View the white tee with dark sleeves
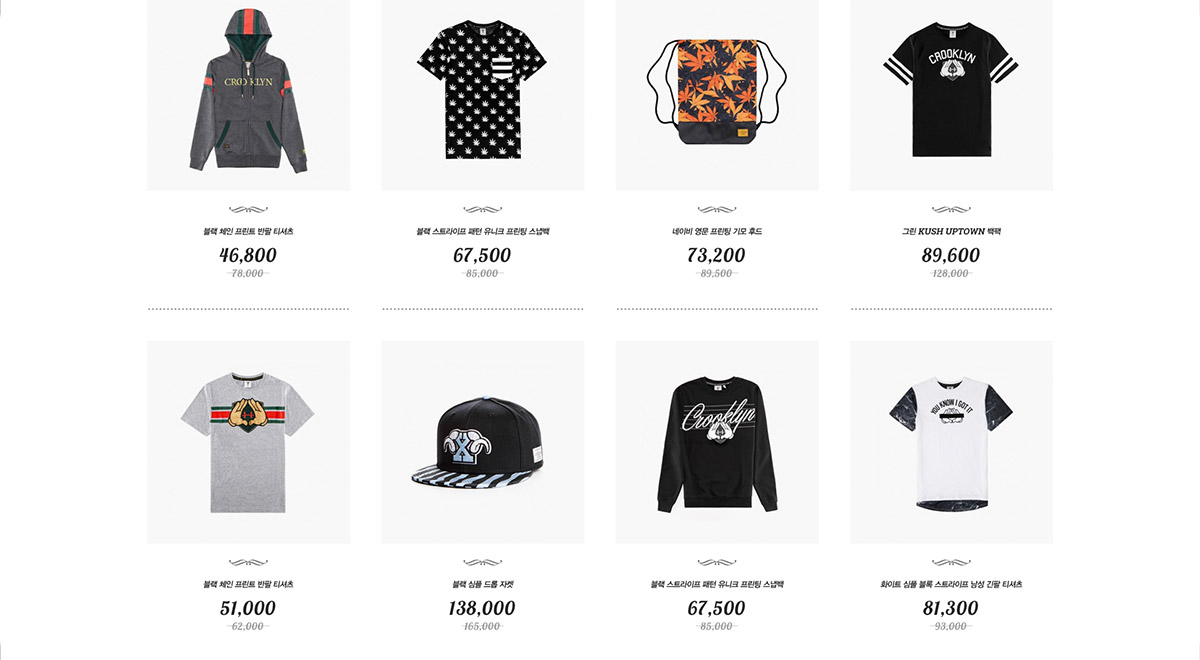 pos(951,442)
